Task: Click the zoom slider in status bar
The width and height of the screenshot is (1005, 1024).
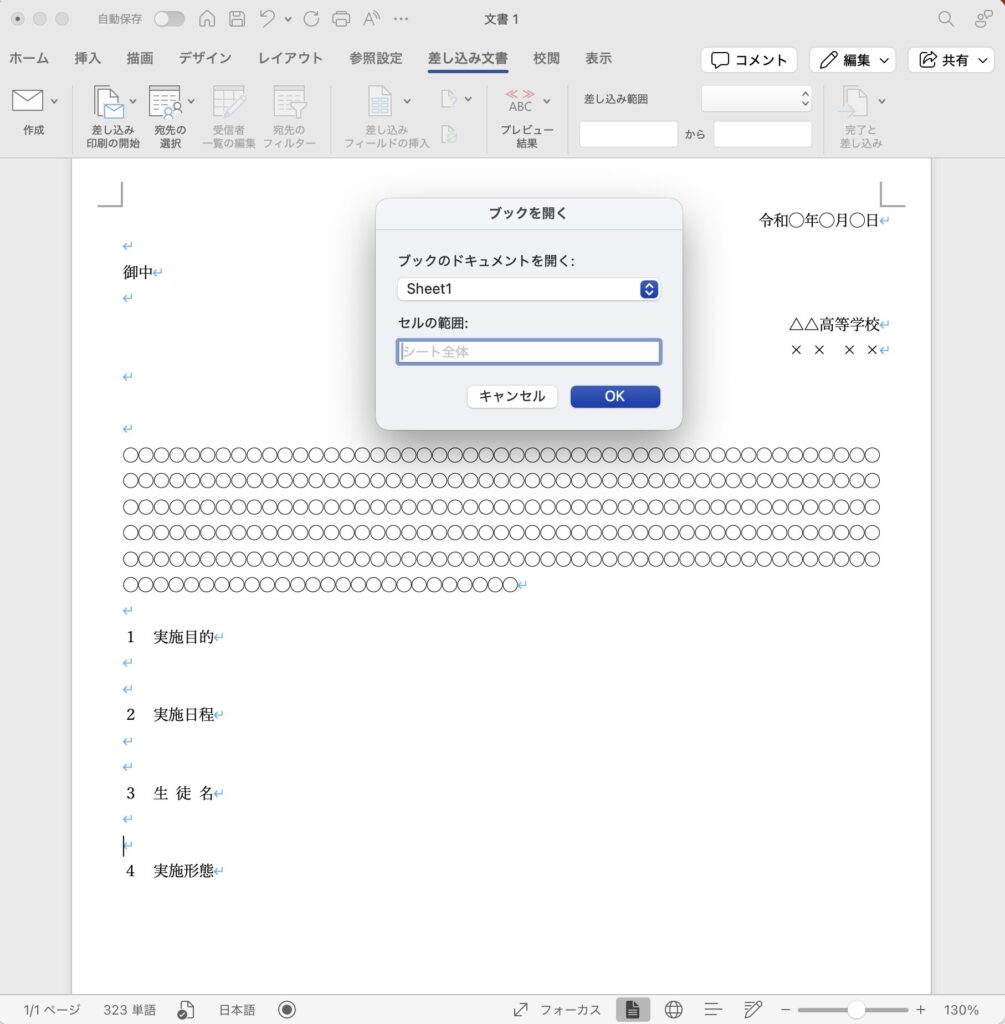Action: 855,1009
